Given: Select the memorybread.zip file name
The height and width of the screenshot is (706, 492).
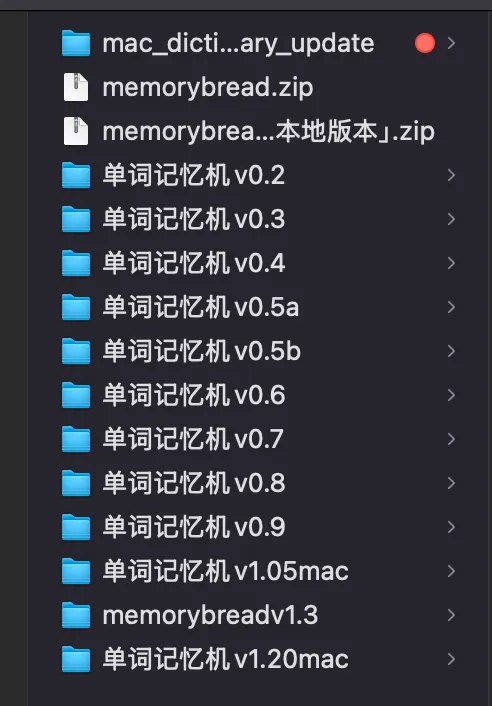Looking at the screenshot, I should coord(208,87).
